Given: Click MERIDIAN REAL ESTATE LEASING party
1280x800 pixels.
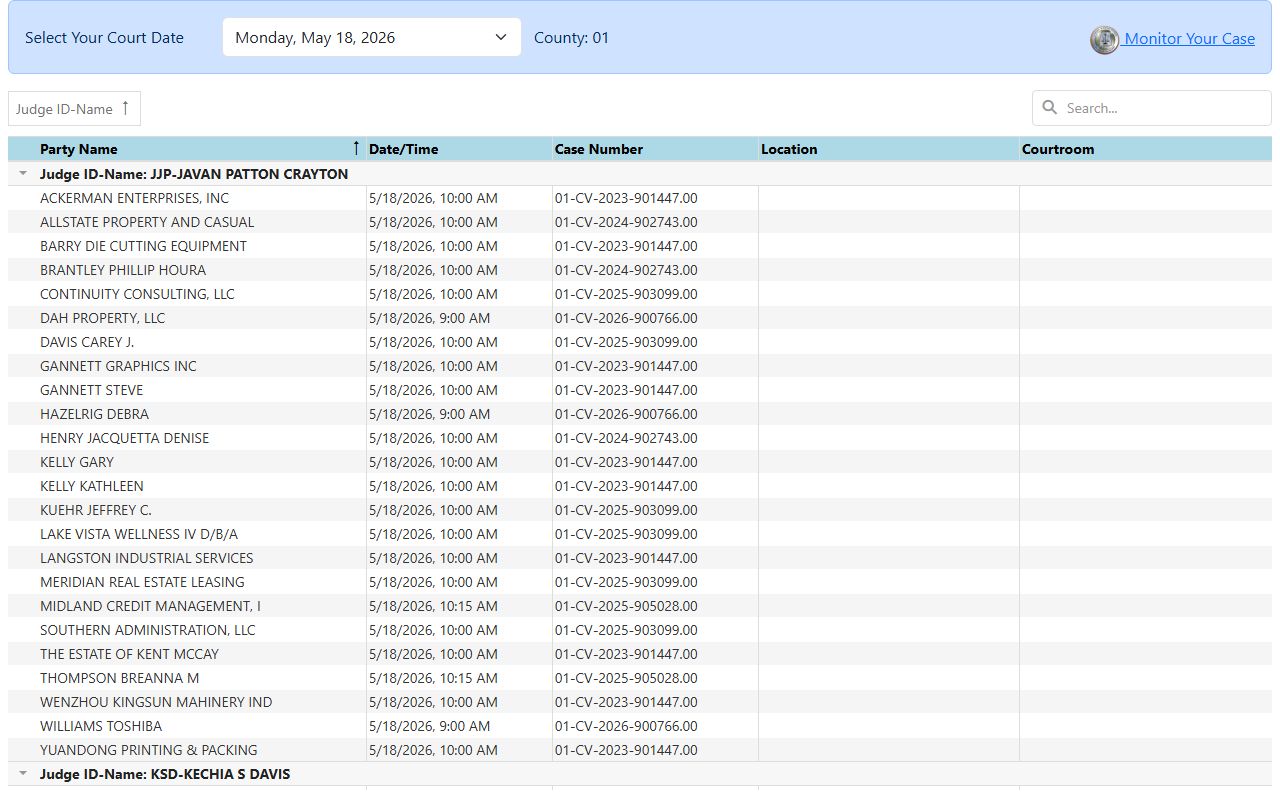Looking at the screenshot, I should 142,582.
